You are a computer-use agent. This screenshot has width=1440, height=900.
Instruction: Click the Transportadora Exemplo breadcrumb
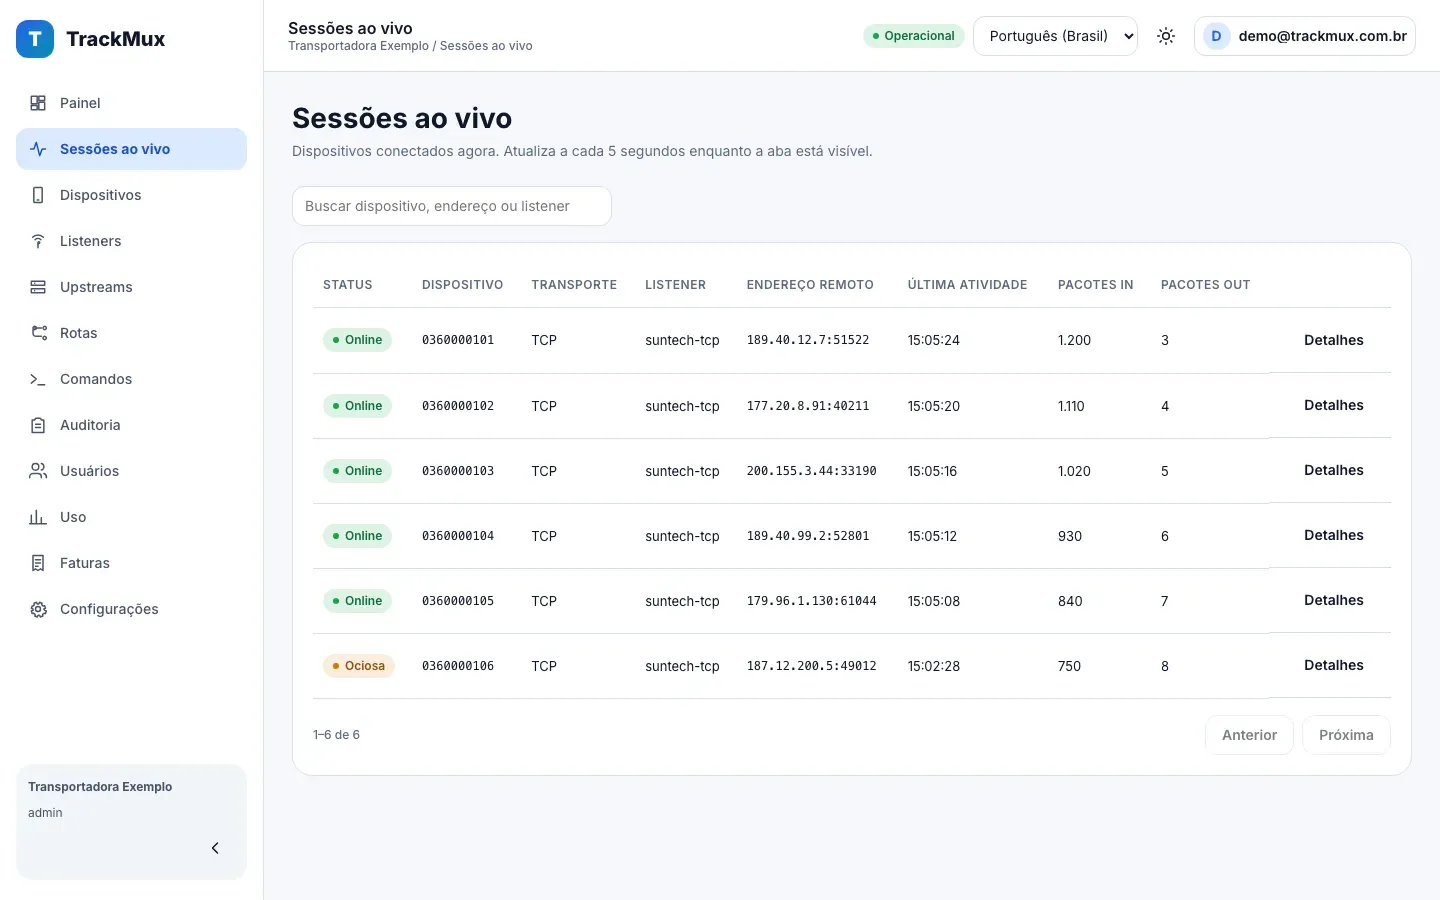(358, 46)
